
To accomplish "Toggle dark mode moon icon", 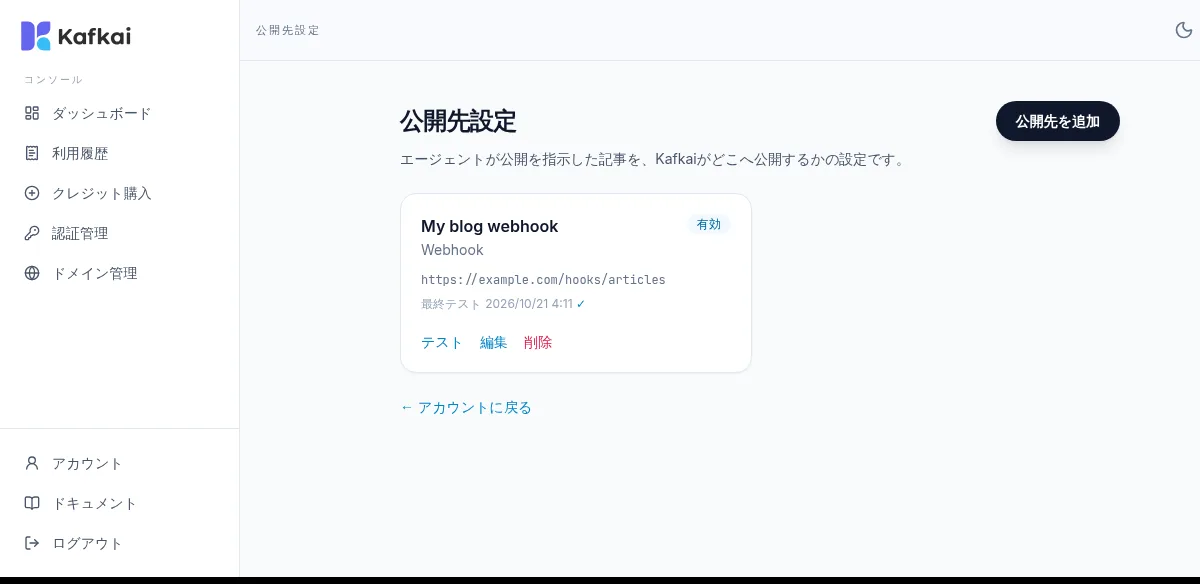I will 1183,30.
